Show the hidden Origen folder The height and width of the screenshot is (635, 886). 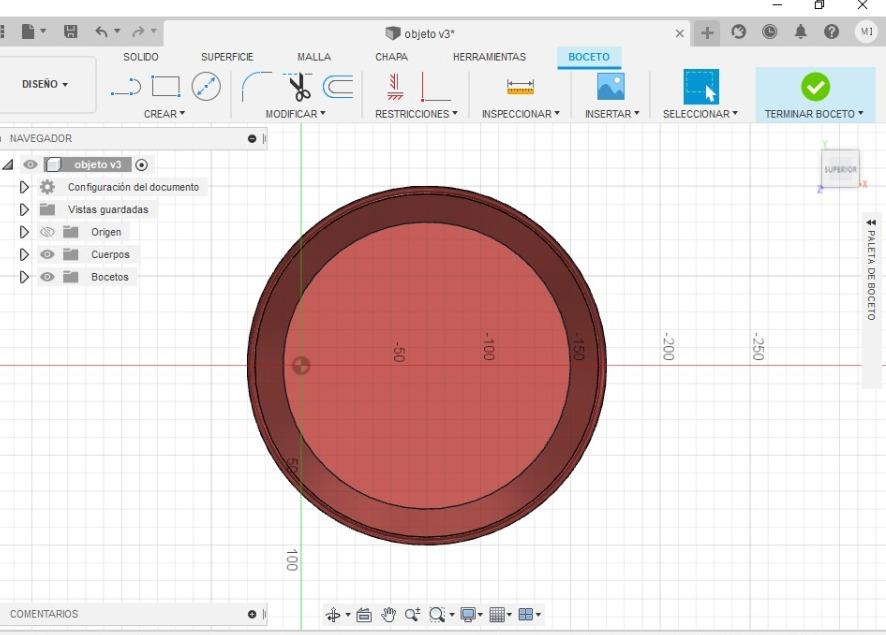(47, 232)
